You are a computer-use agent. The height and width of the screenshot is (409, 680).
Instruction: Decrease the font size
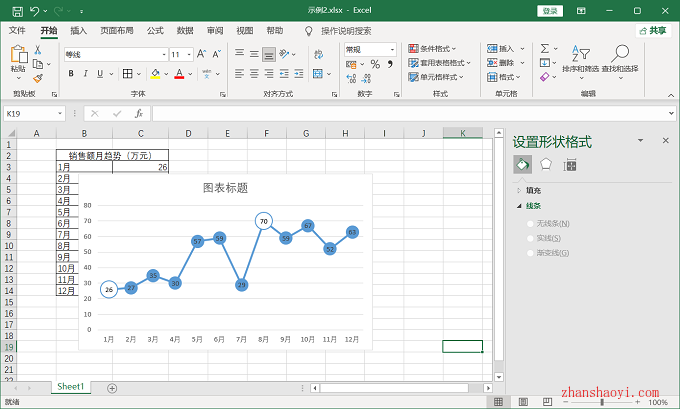coord(216,54)
